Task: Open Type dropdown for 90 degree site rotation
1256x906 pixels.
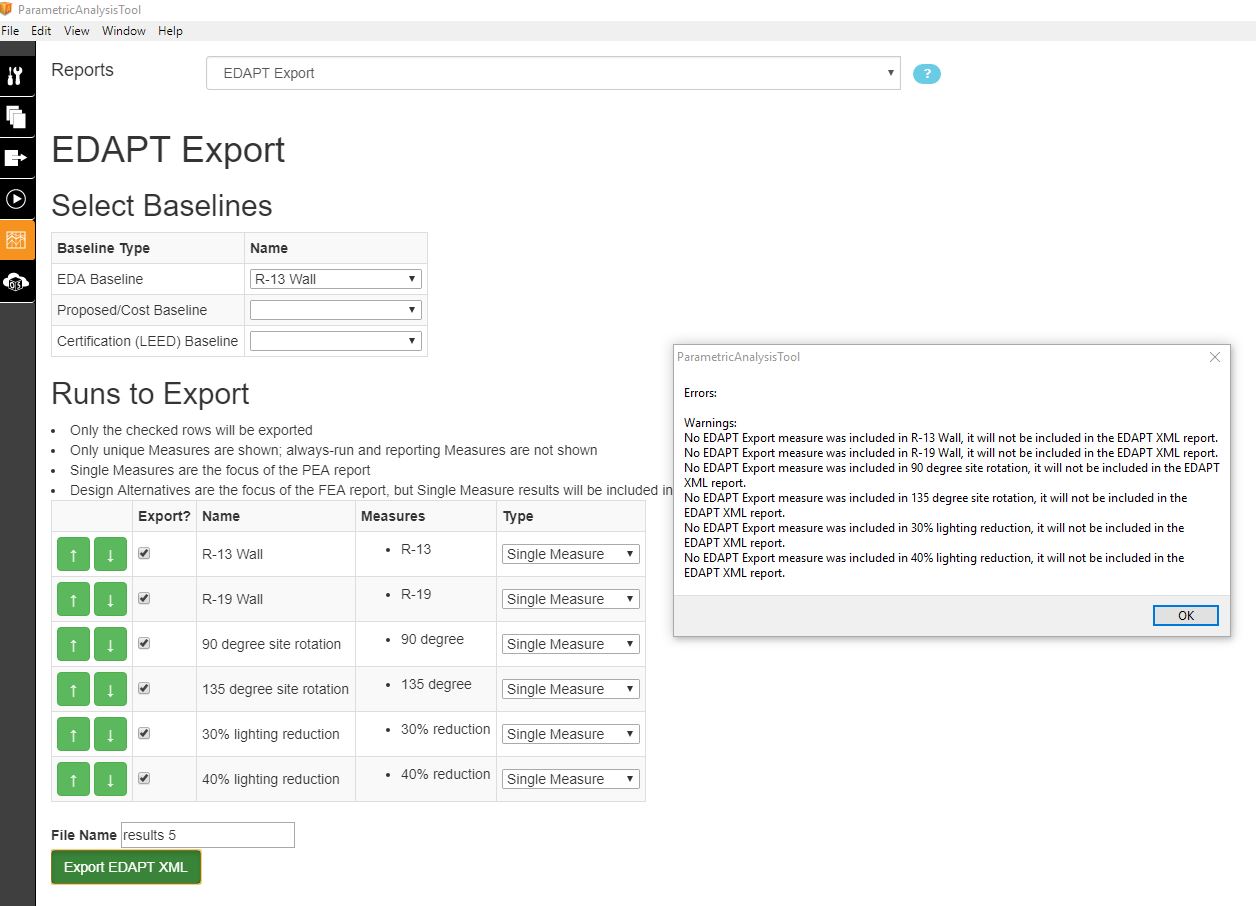Action: pyautogui.click(x=570, y=644)
